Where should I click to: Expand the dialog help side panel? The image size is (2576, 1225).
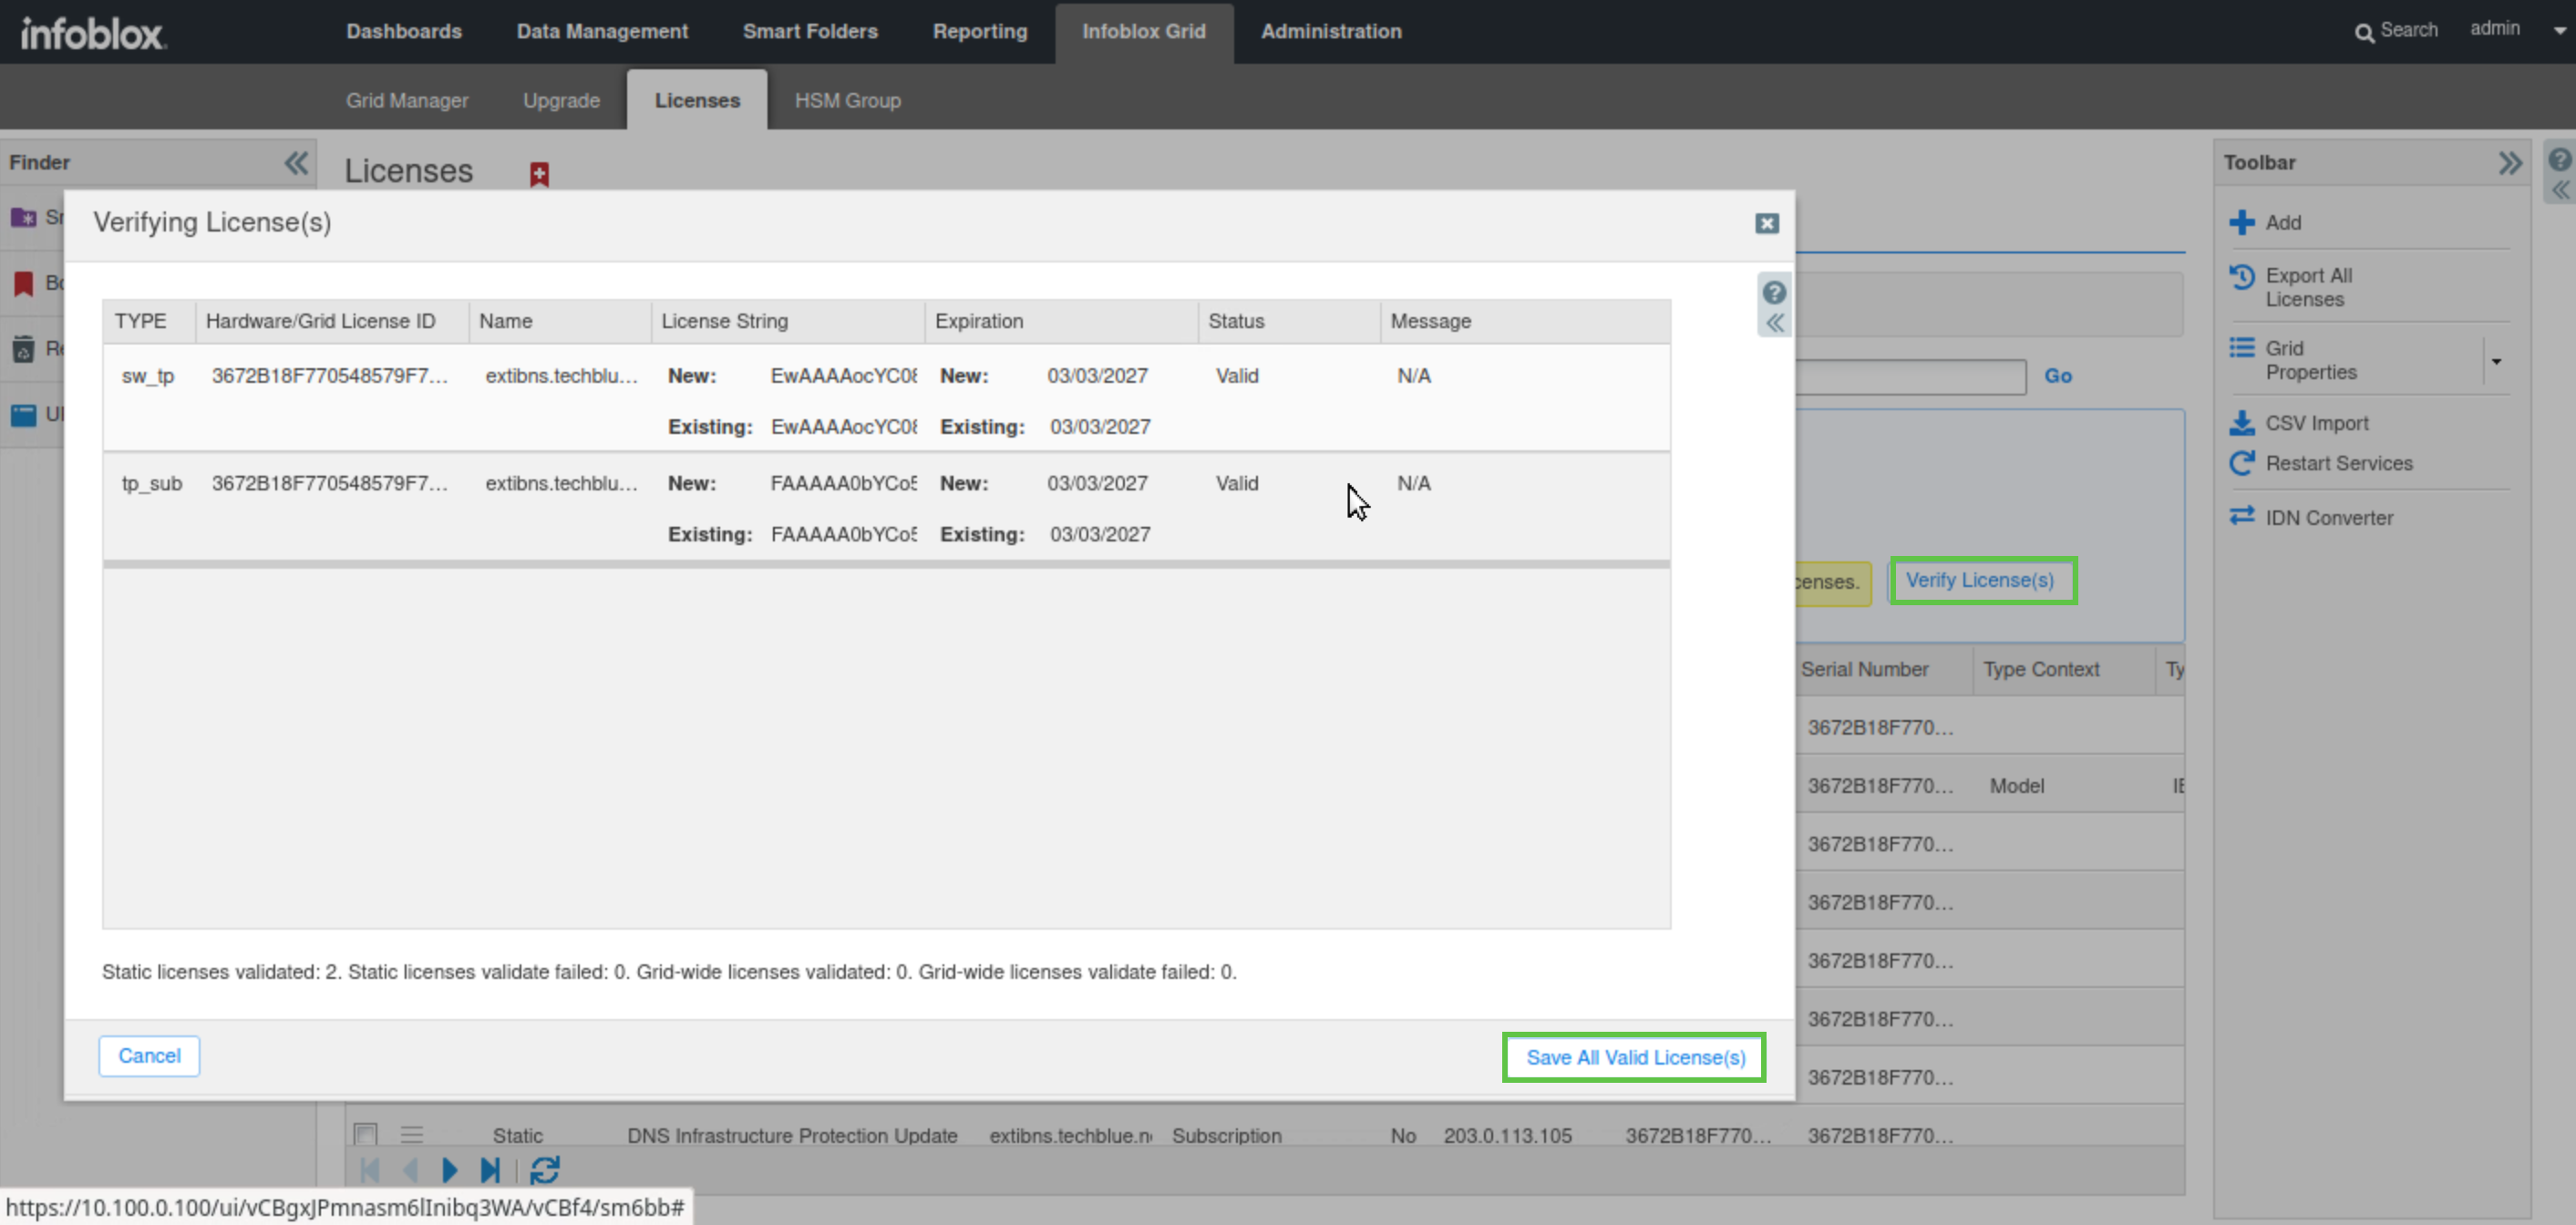(1774, 322)
